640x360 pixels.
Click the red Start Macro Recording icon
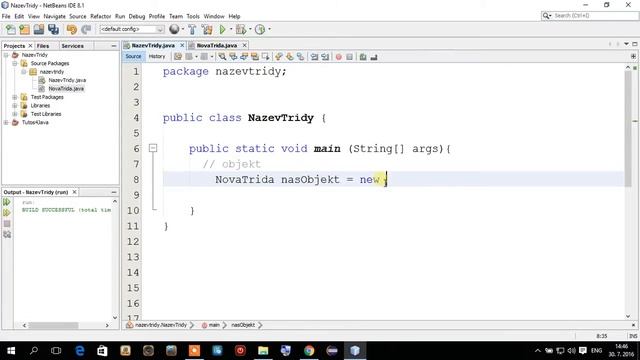(338, 57)
